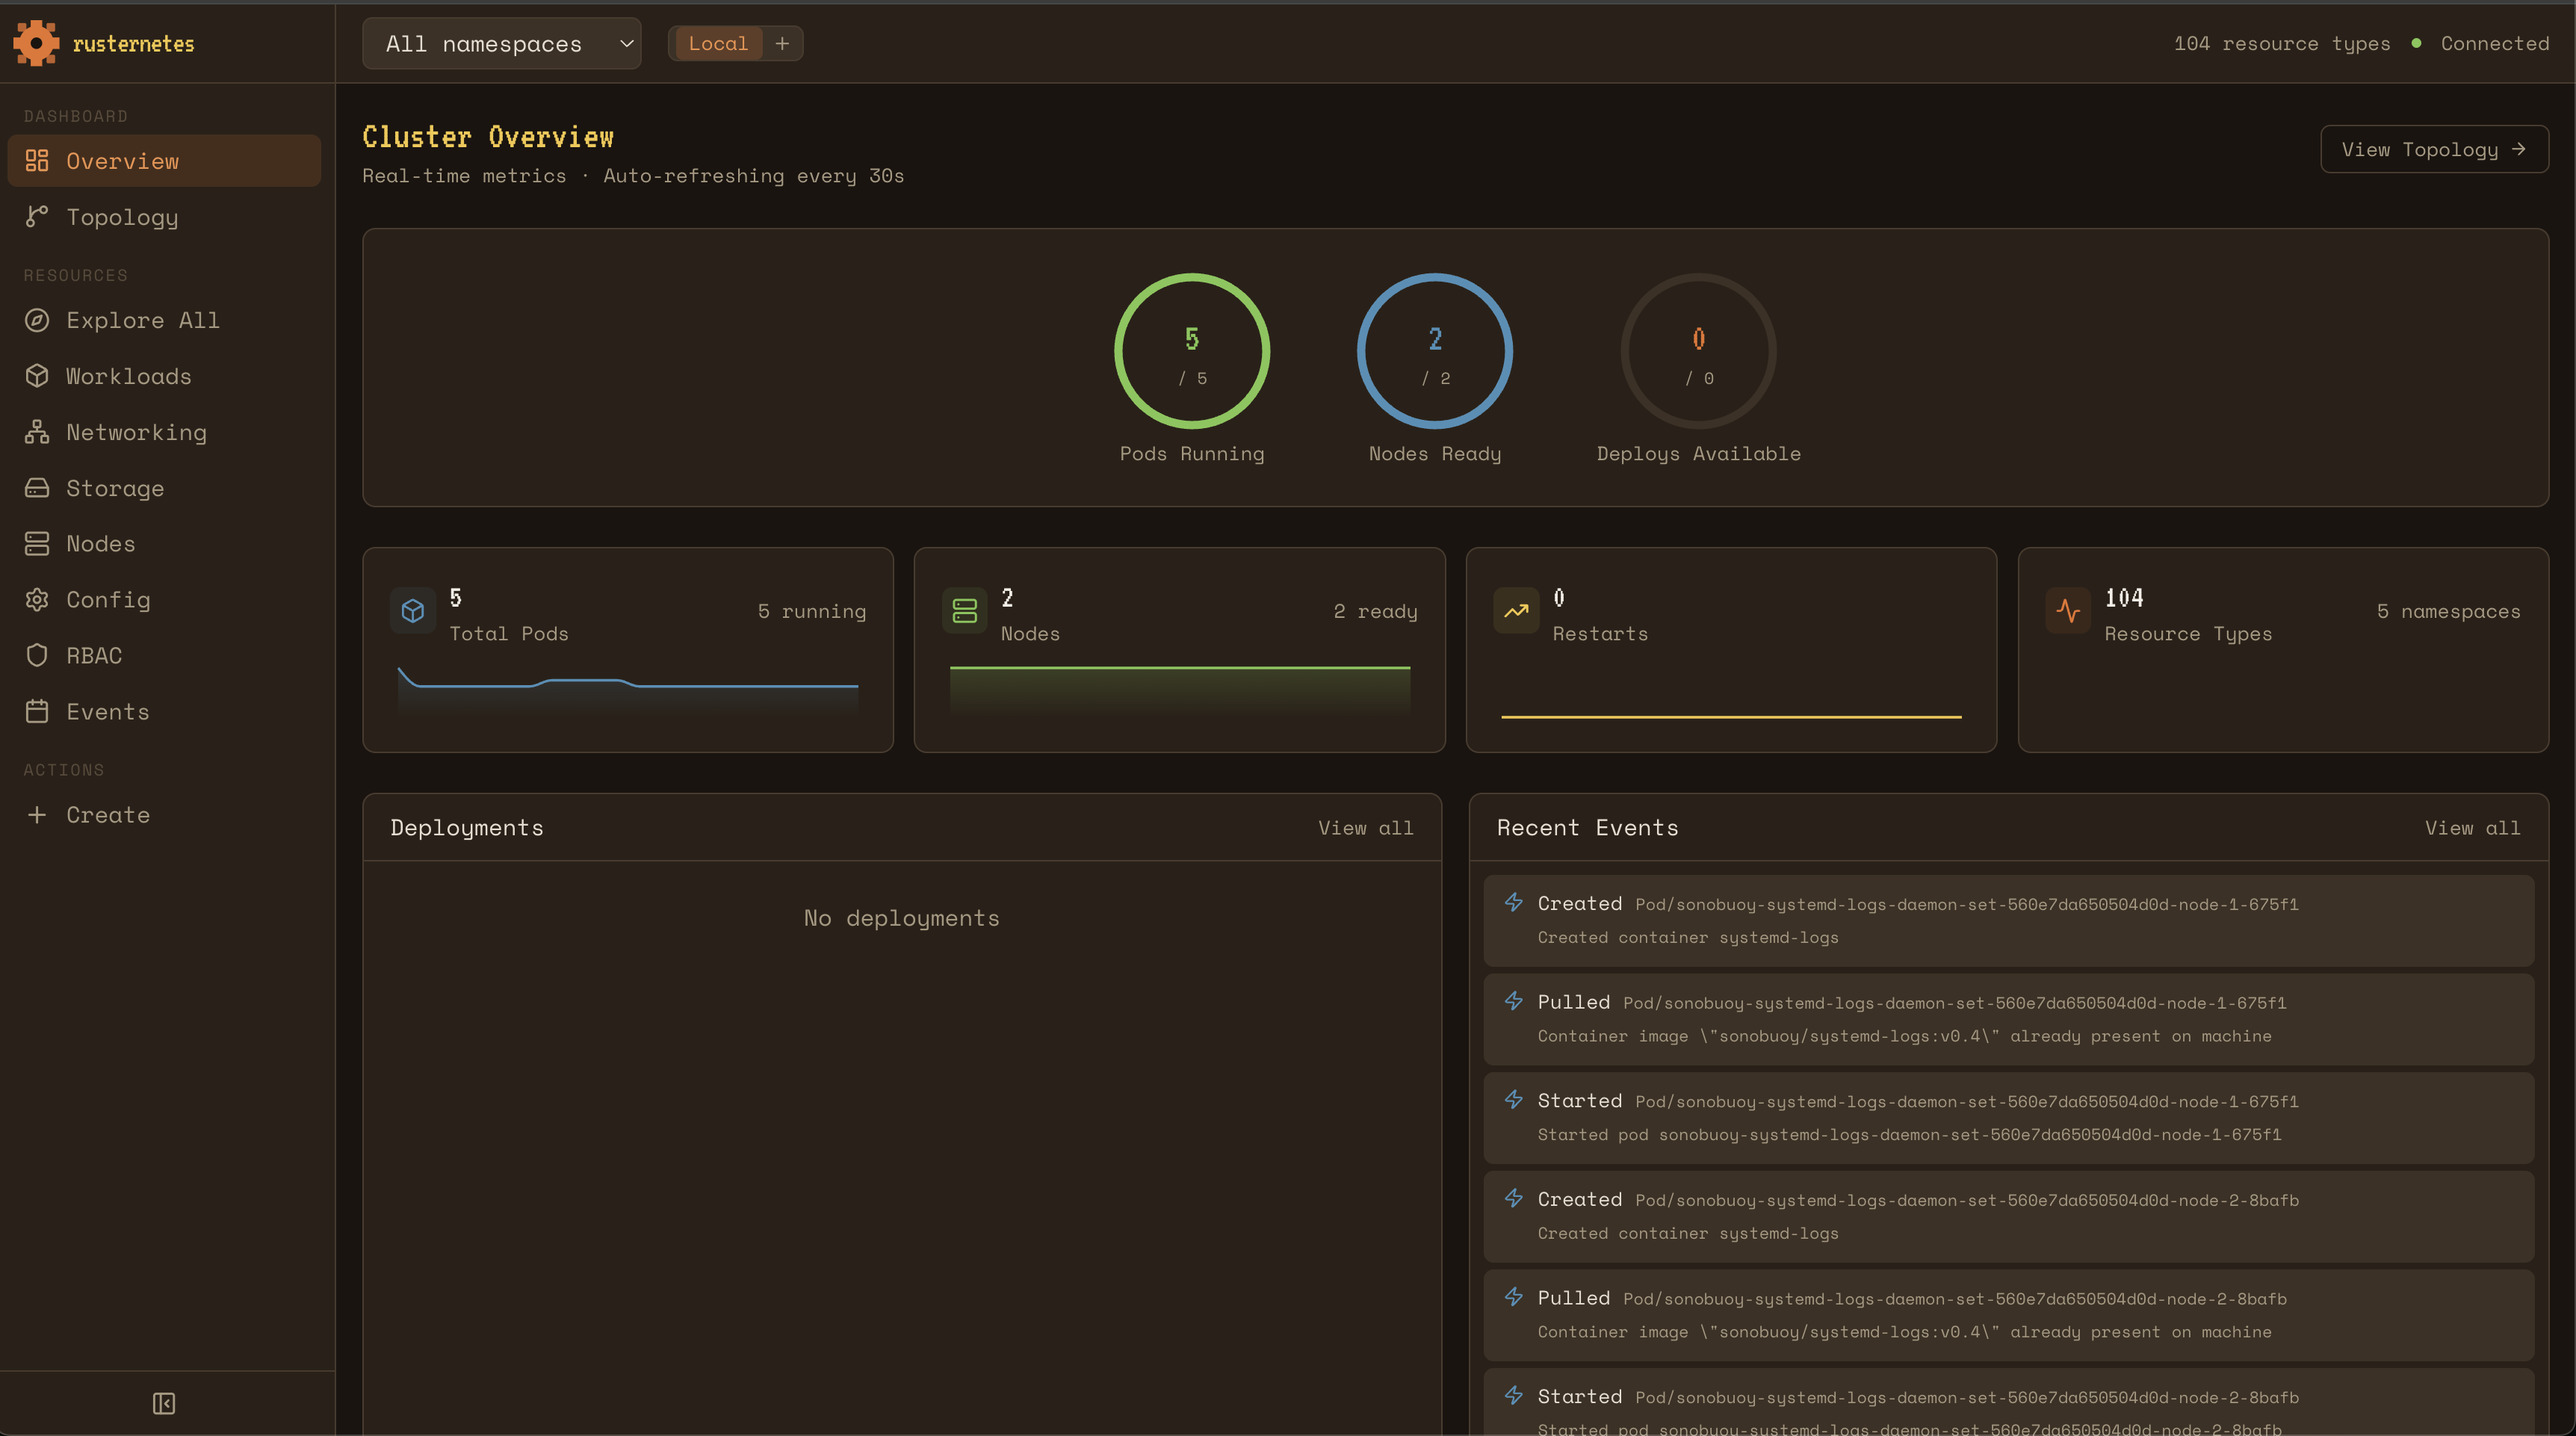
Task: Open Topology in the sidebar
Action: click(x=122, y=217)
